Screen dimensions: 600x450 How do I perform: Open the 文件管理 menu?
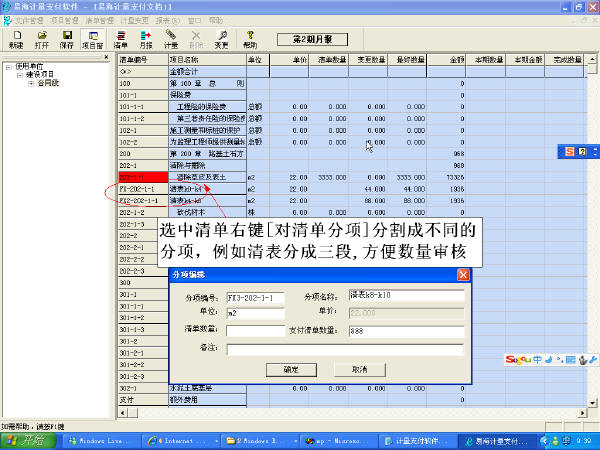click(30, 19)
